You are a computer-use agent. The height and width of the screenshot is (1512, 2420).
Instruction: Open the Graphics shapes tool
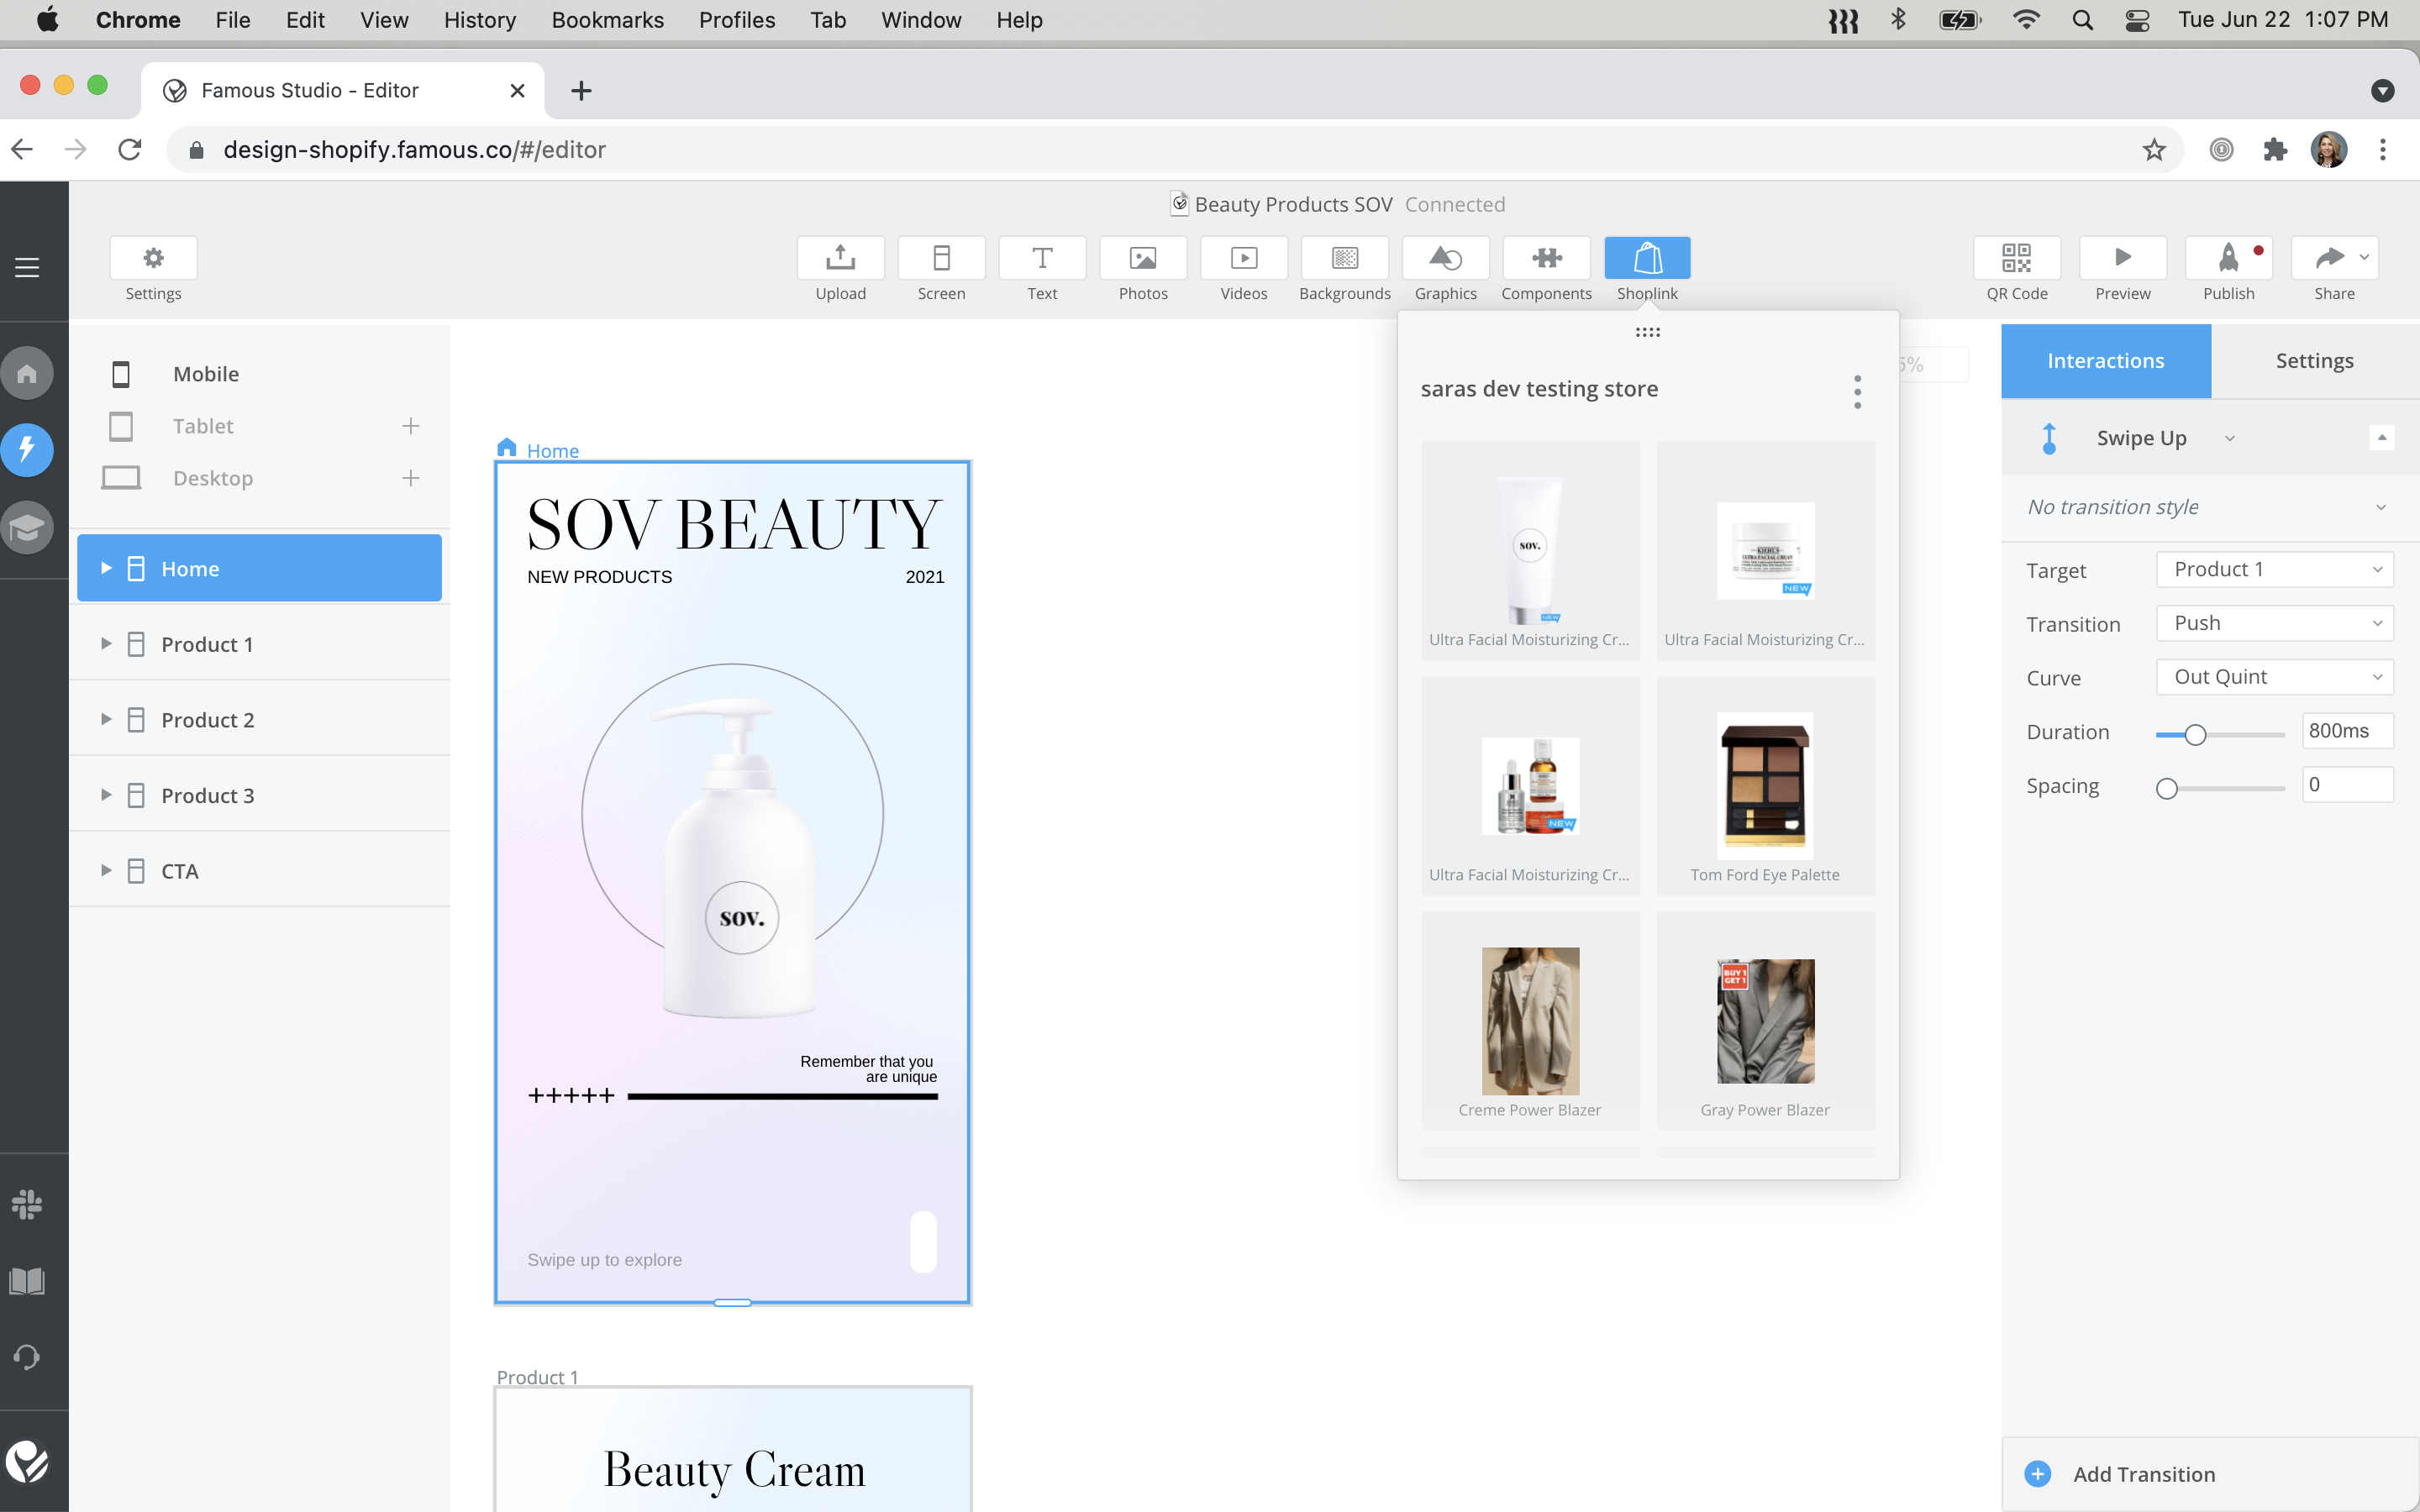pyautogui.click(x=1445, y=259)
